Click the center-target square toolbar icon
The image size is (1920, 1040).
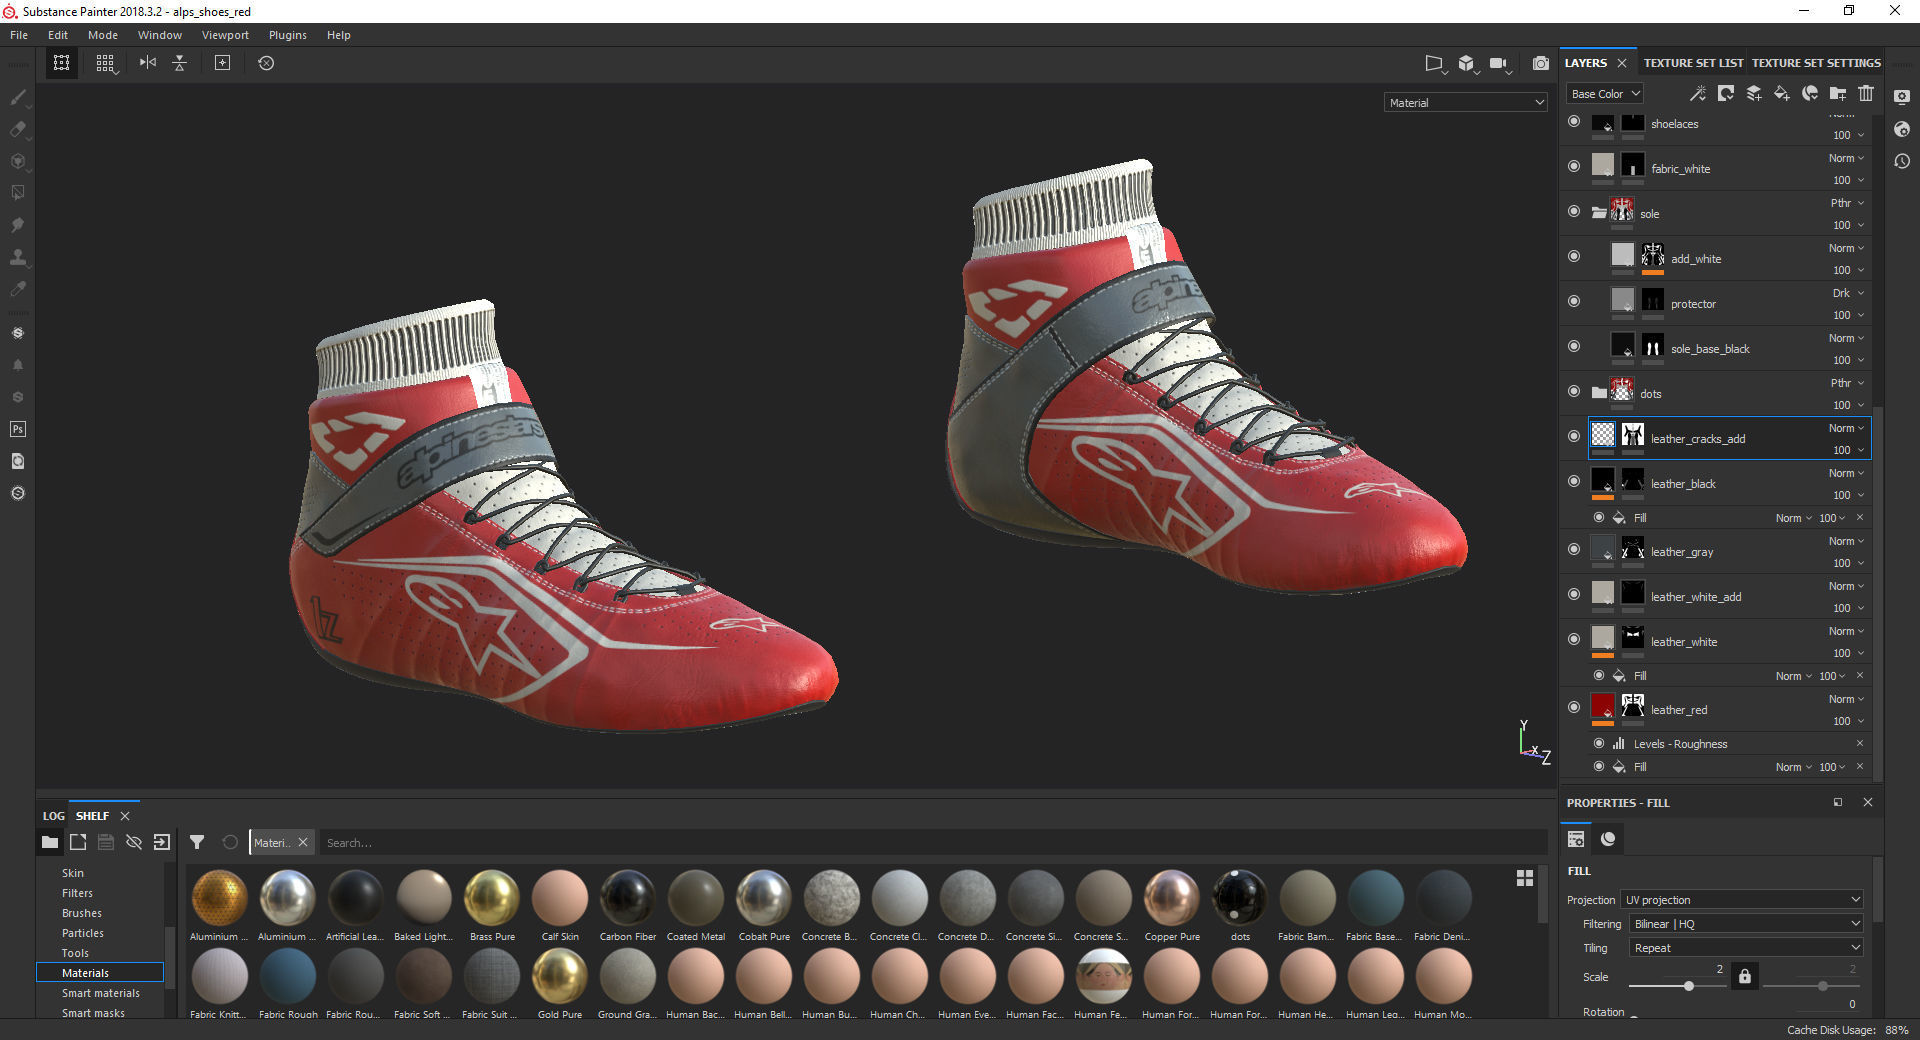pyautogui.click(x=222, y=63)
